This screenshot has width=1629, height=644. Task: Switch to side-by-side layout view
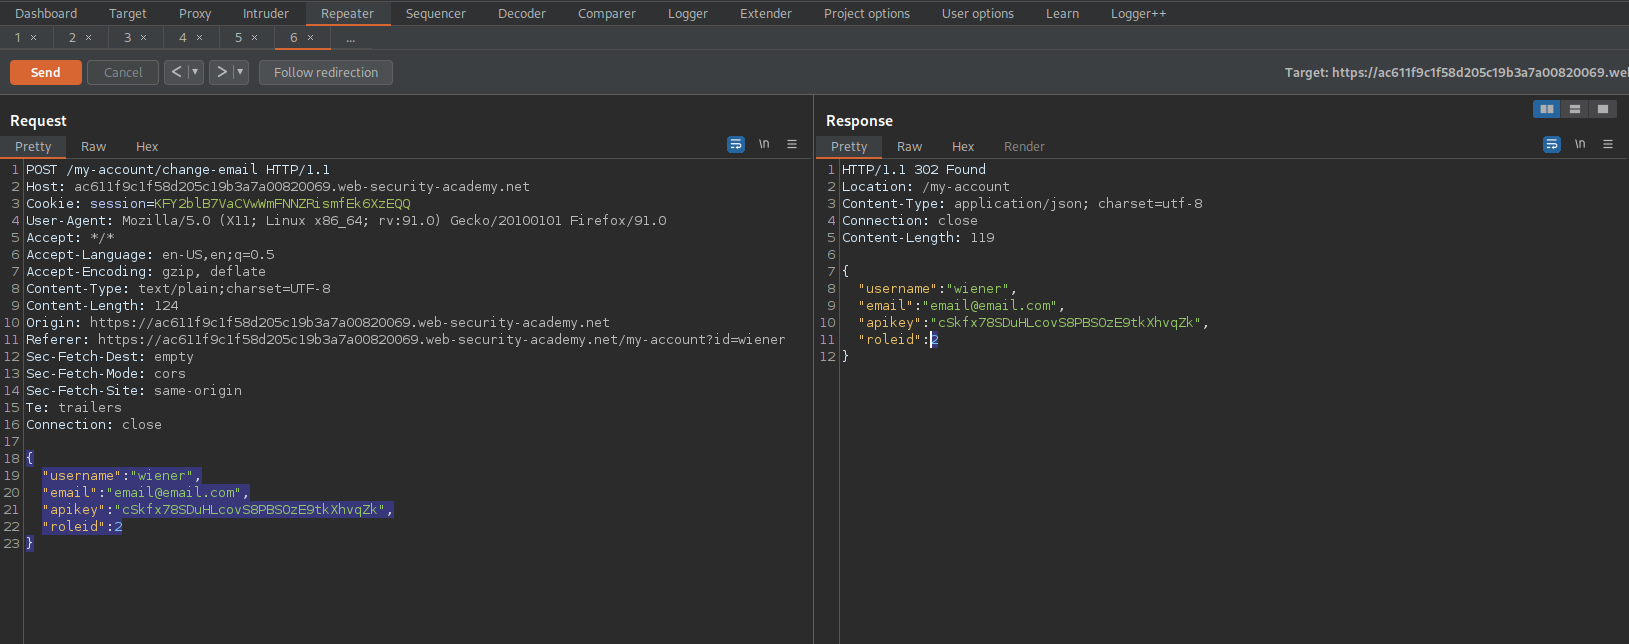tap(1547, 109)
